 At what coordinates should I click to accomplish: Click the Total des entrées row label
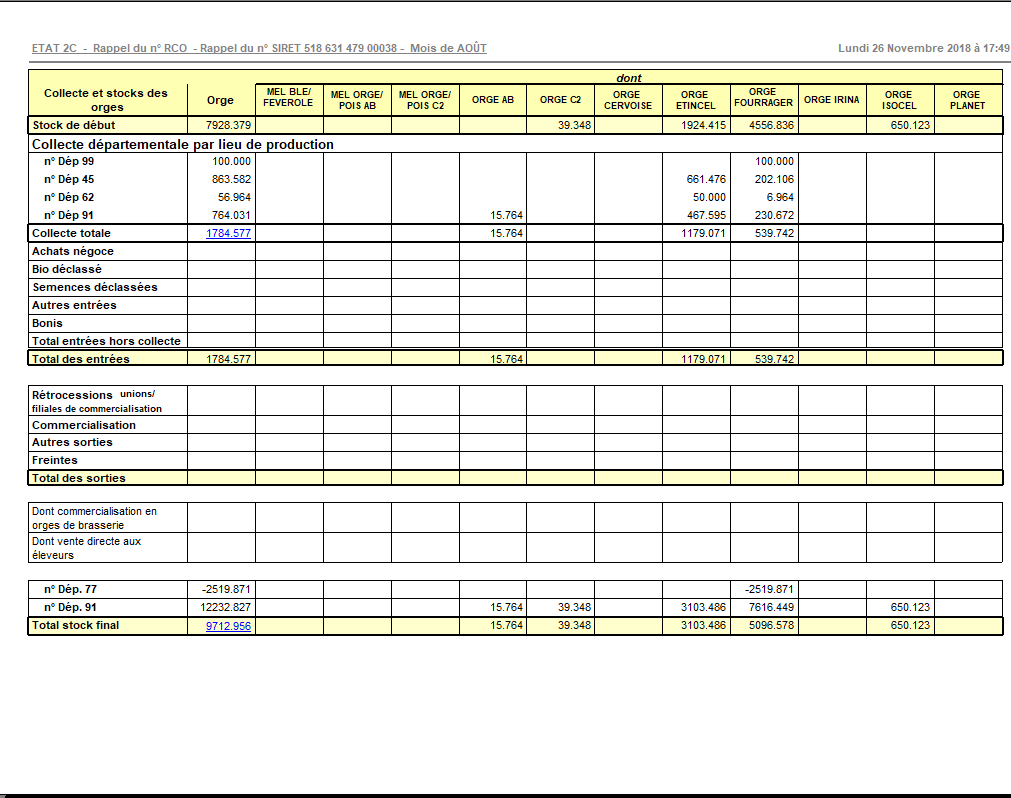click(81, 359)
